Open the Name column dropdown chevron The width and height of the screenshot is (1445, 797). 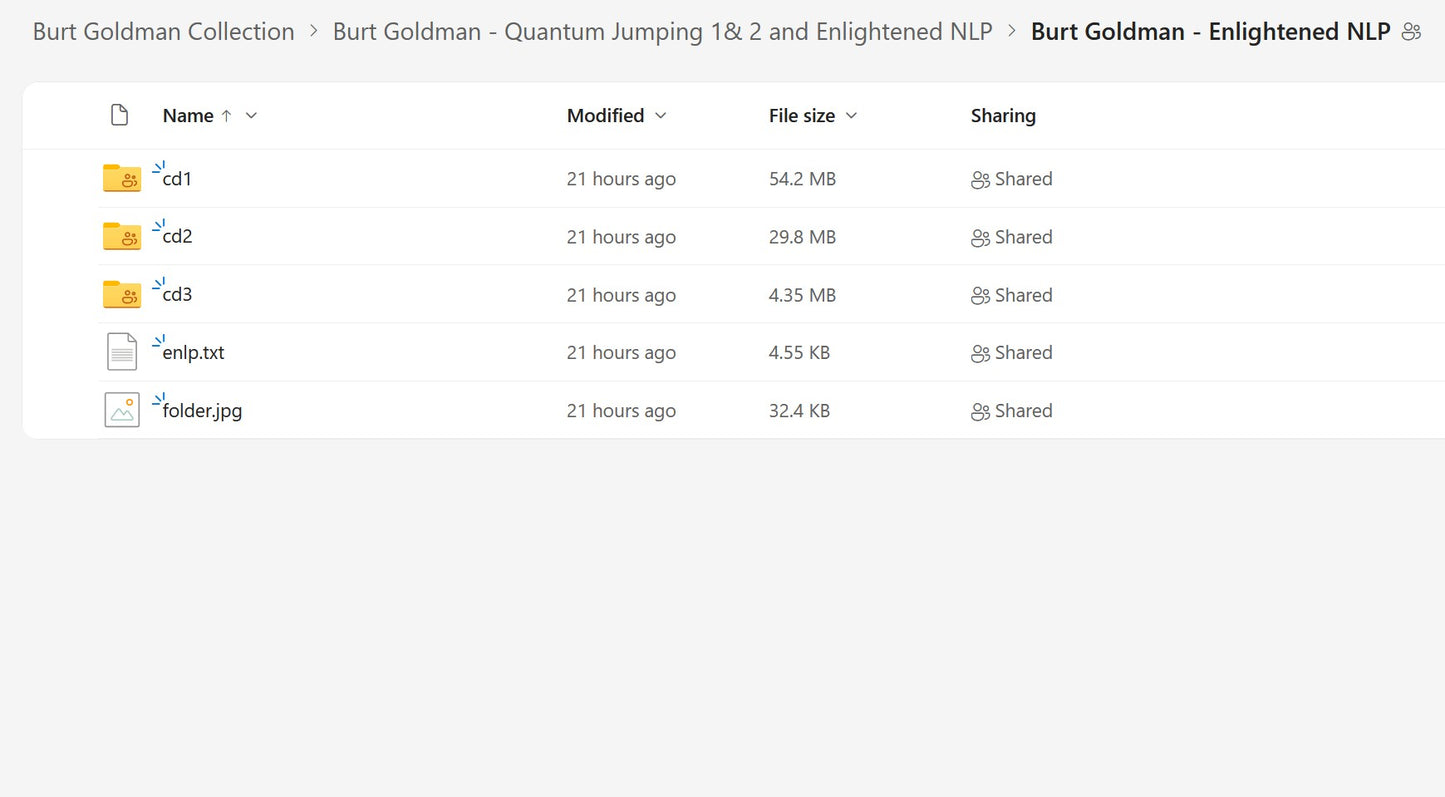[x=251, y=115]
